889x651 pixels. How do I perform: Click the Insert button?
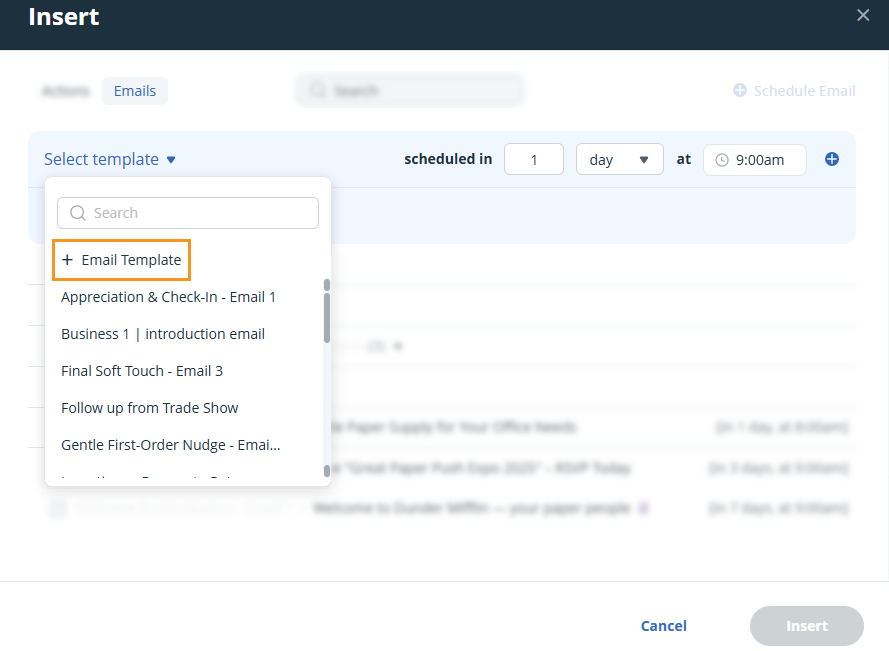point(806,625)
